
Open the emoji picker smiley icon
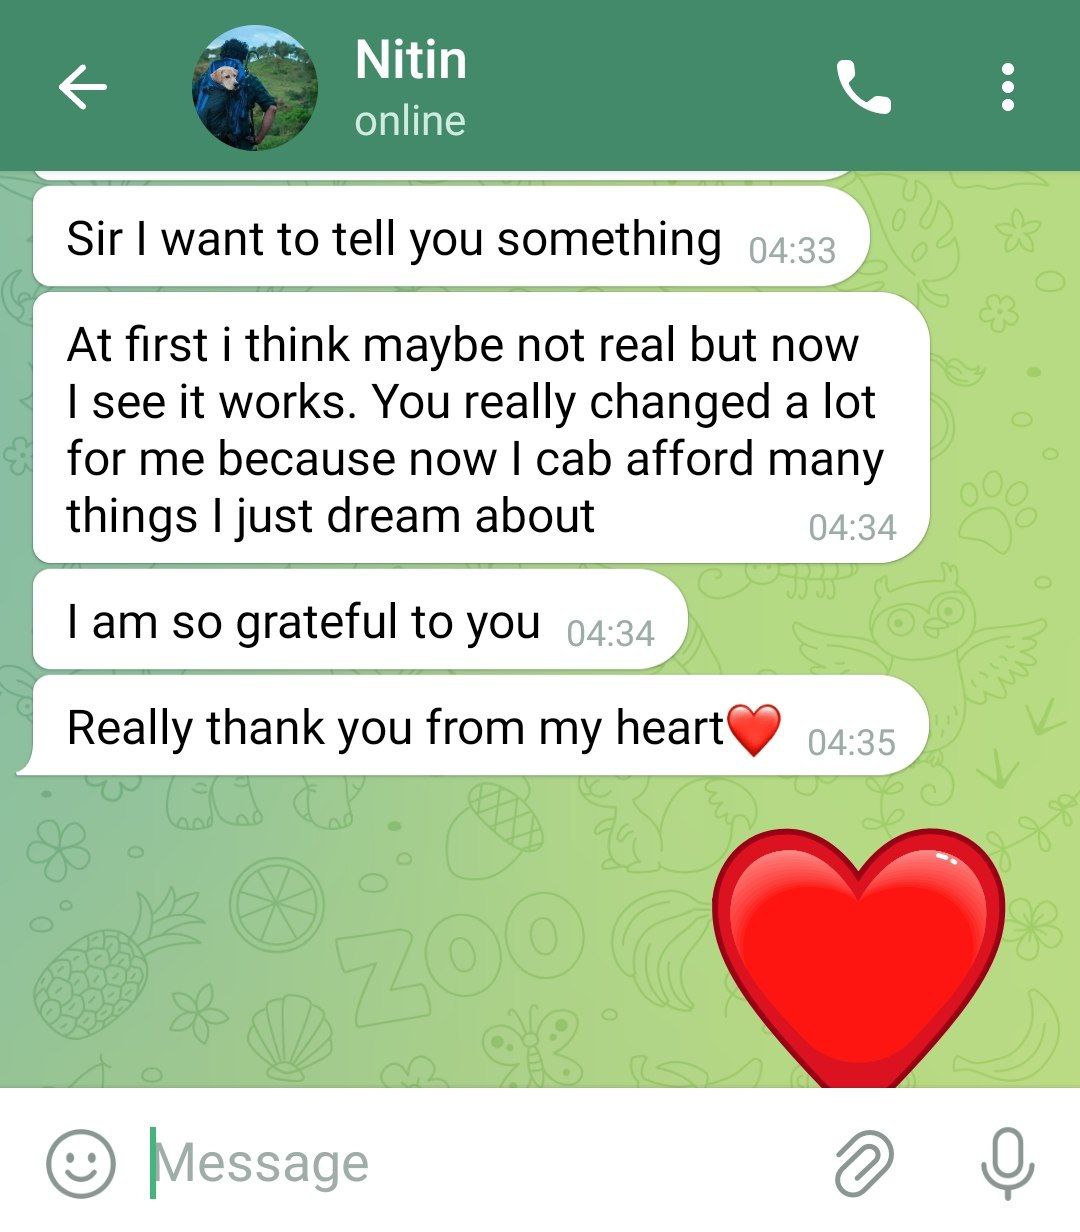[81, 1164]
